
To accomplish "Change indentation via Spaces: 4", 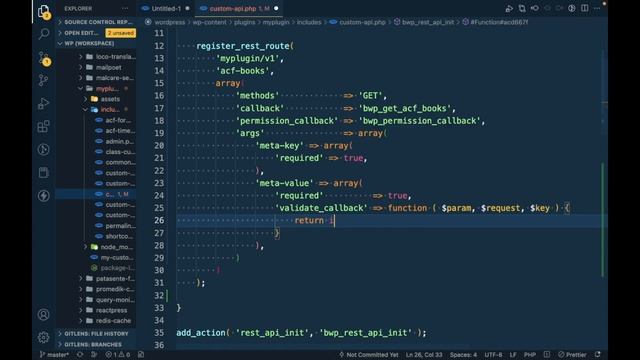I will click(463, 355).
